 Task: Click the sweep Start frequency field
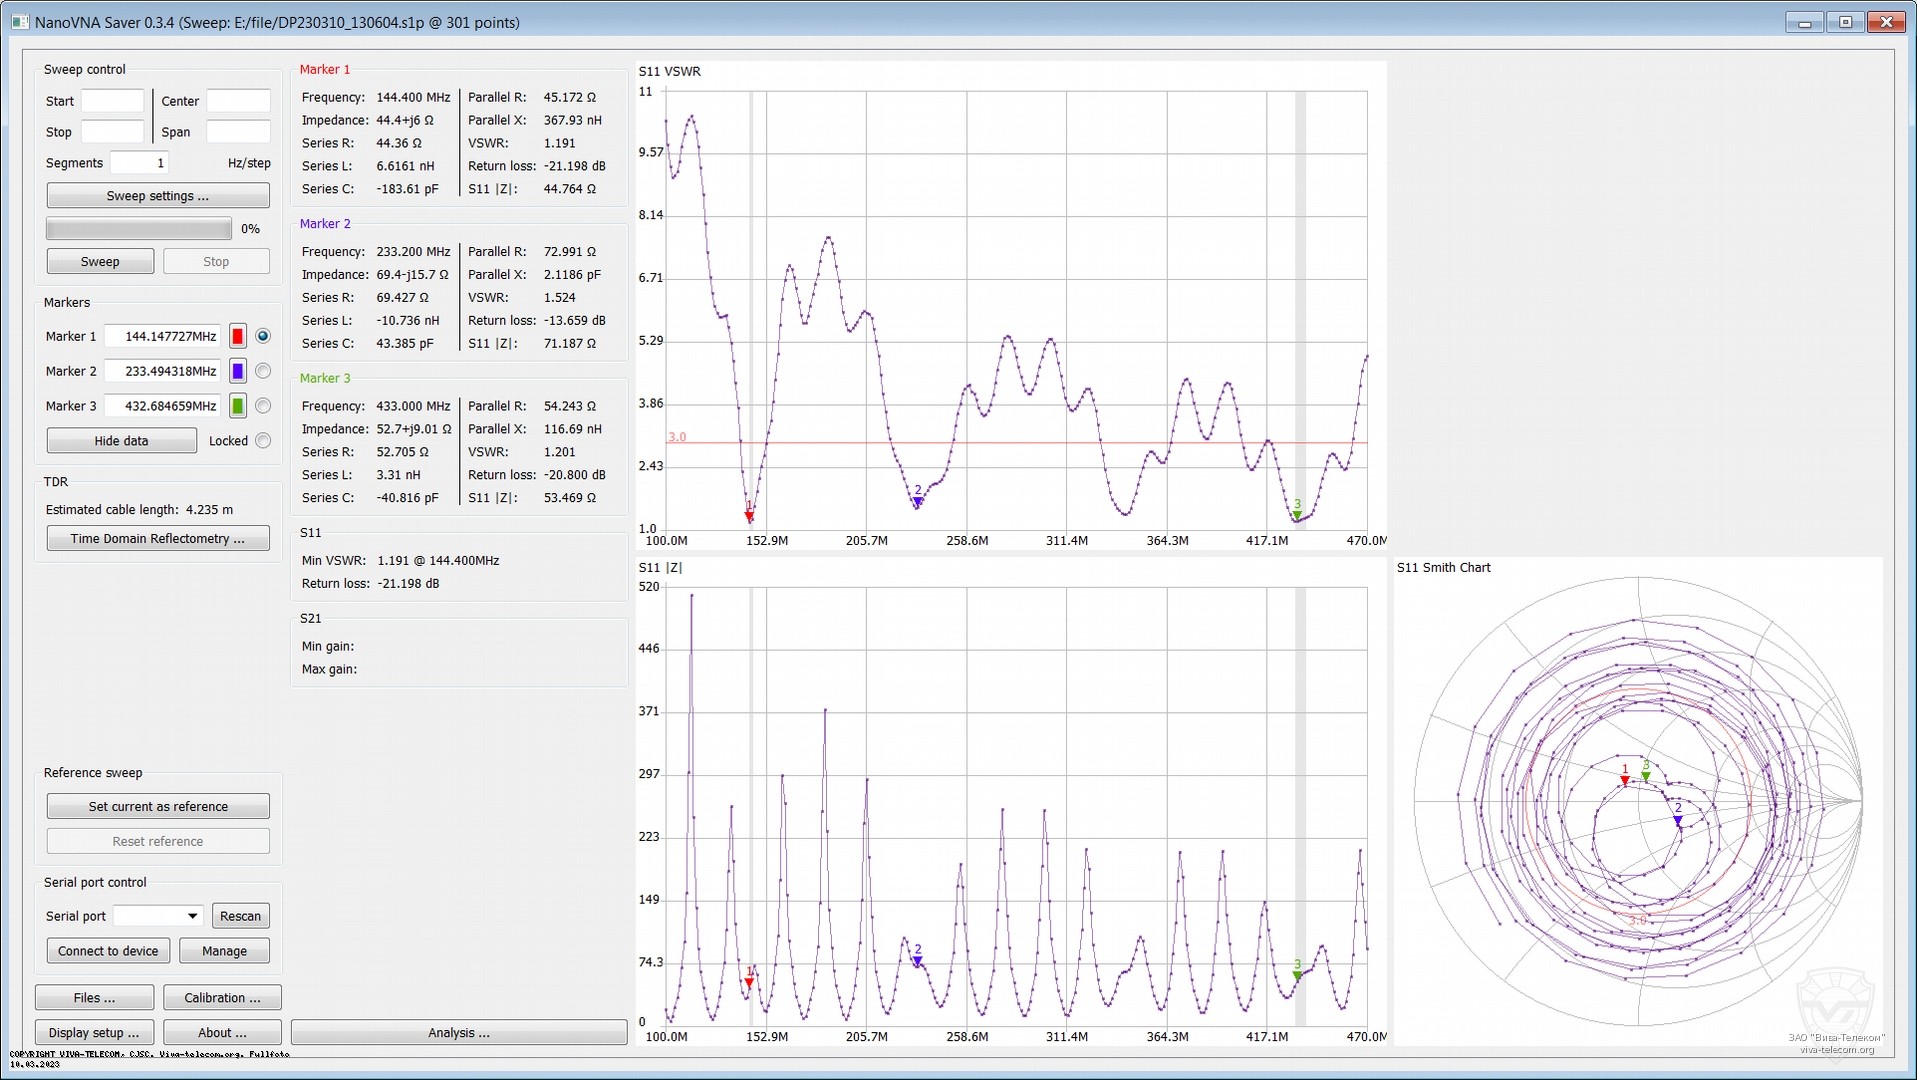[112, 101]
